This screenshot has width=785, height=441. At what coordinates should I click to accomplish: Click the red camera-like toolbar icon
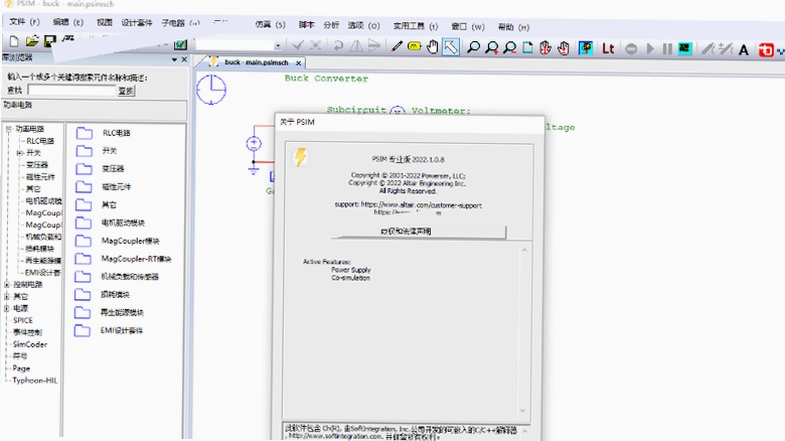pyautogui.click(x=765, y=50)
